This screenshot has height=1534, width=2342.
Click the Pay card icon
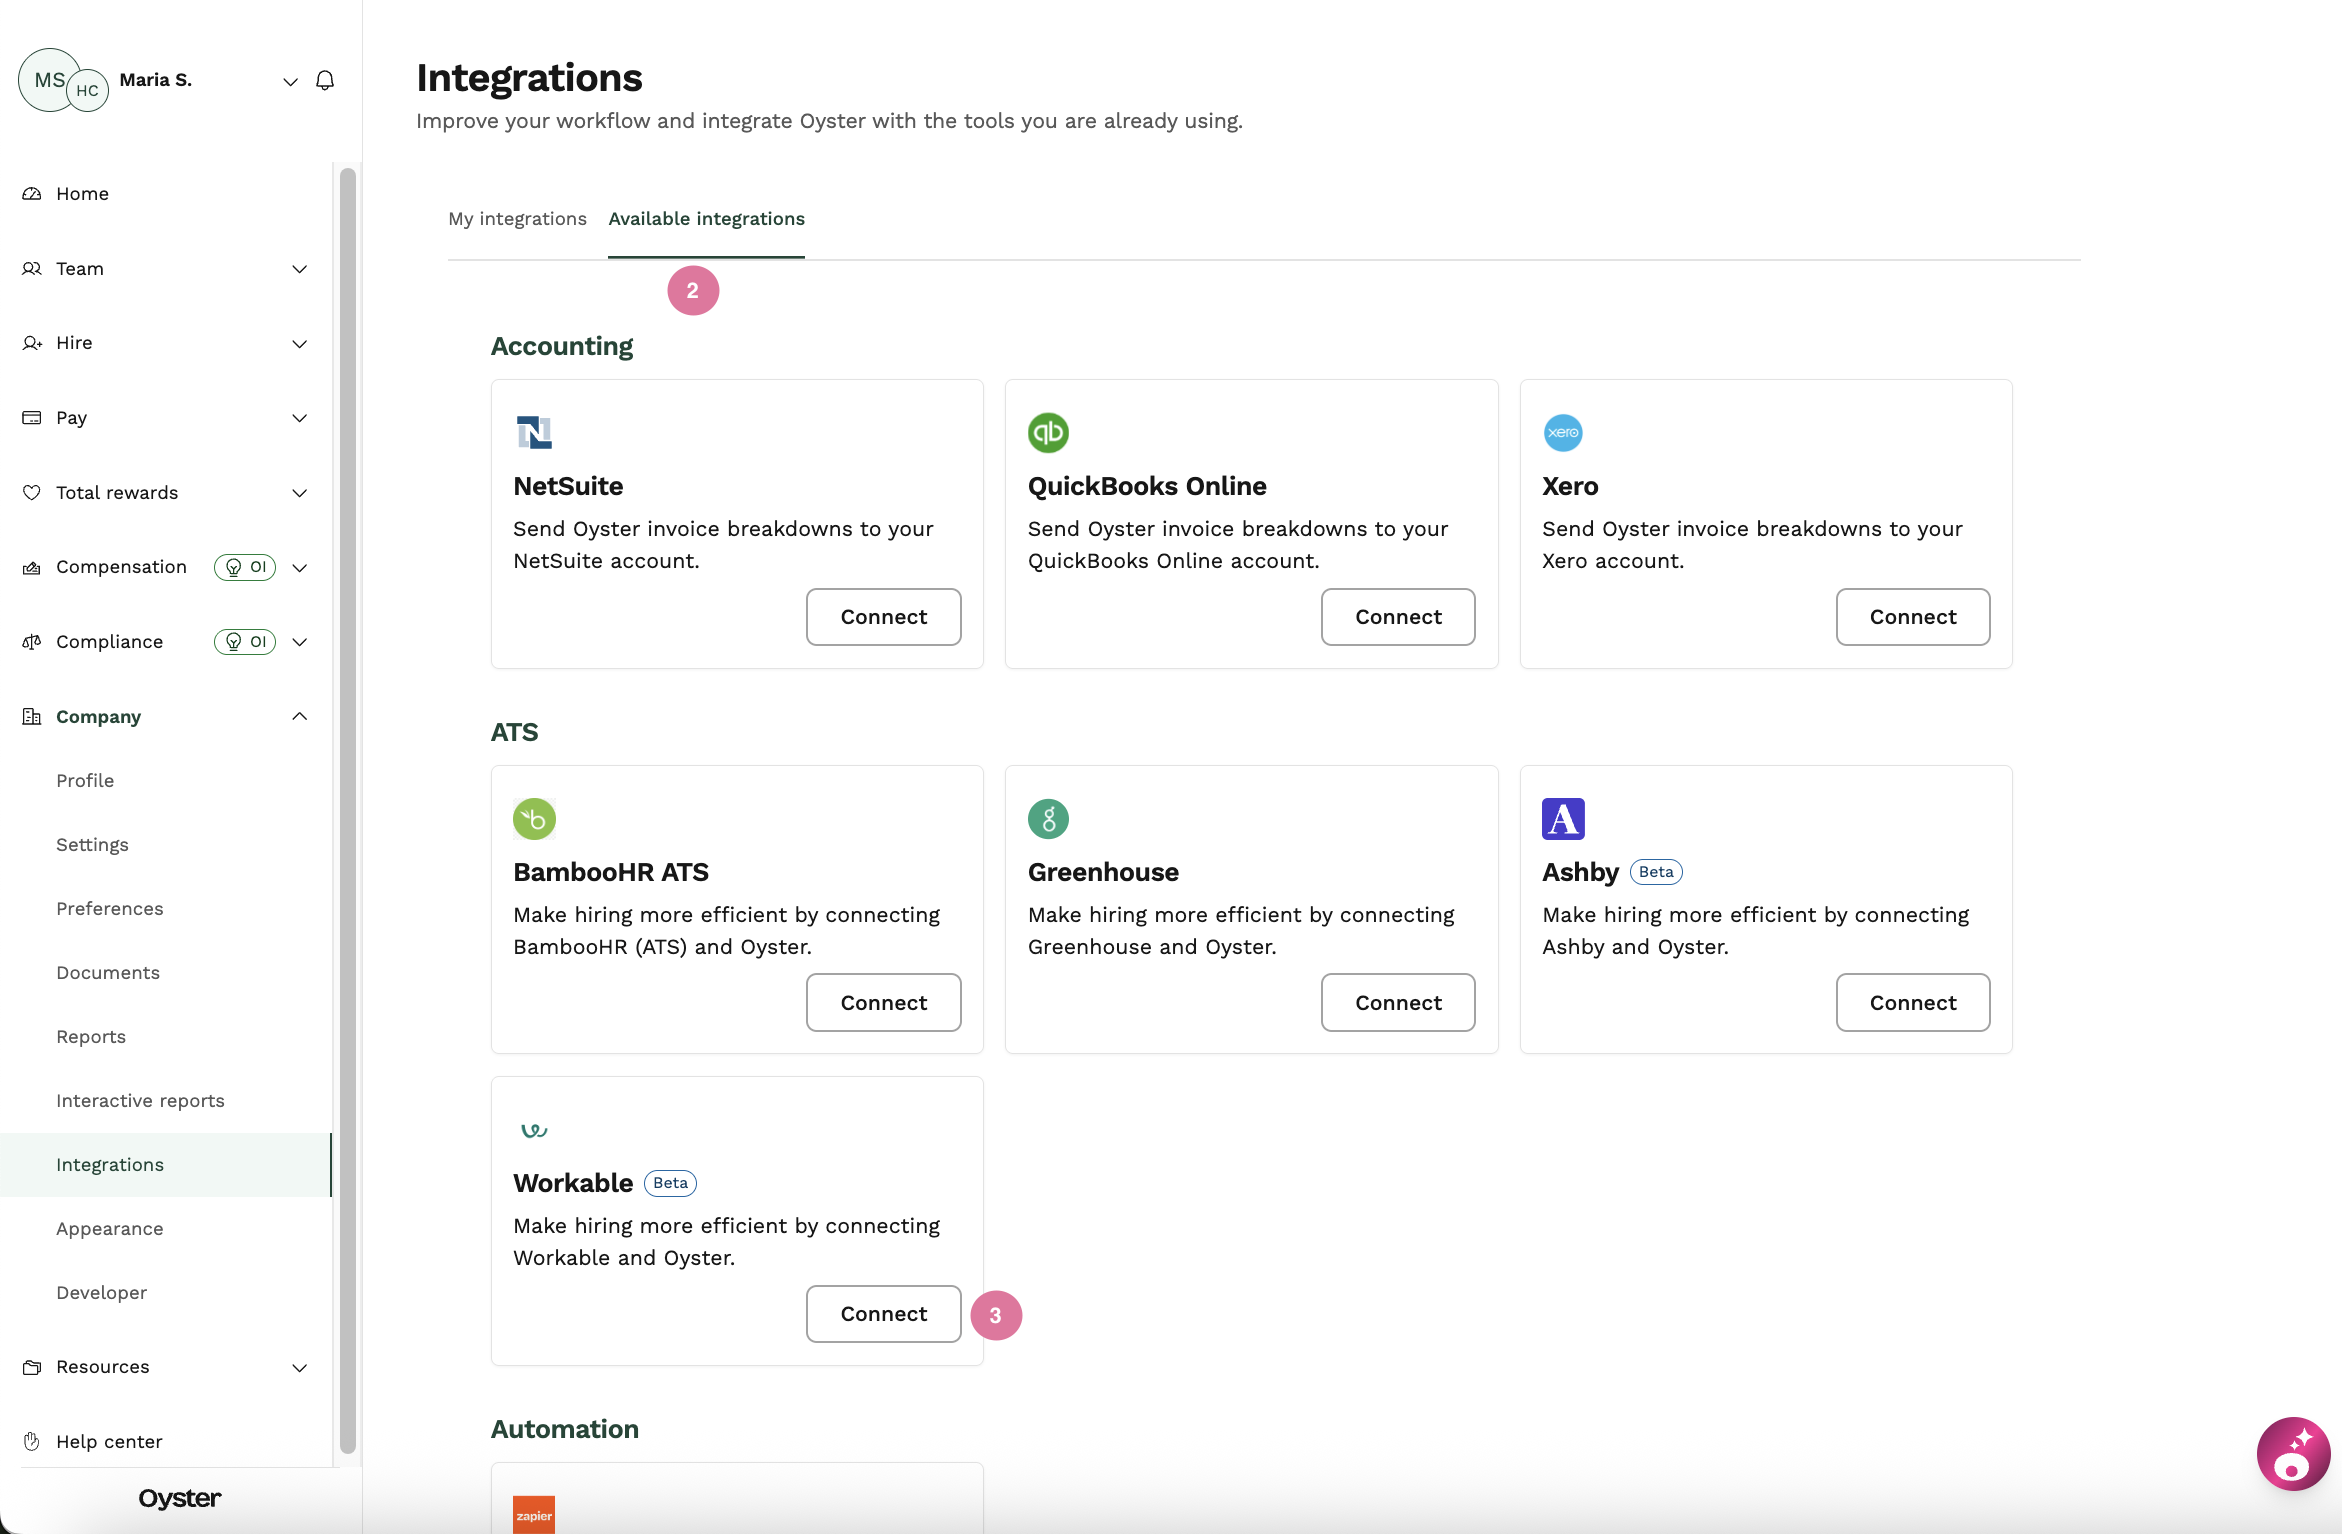pos(32,418)
